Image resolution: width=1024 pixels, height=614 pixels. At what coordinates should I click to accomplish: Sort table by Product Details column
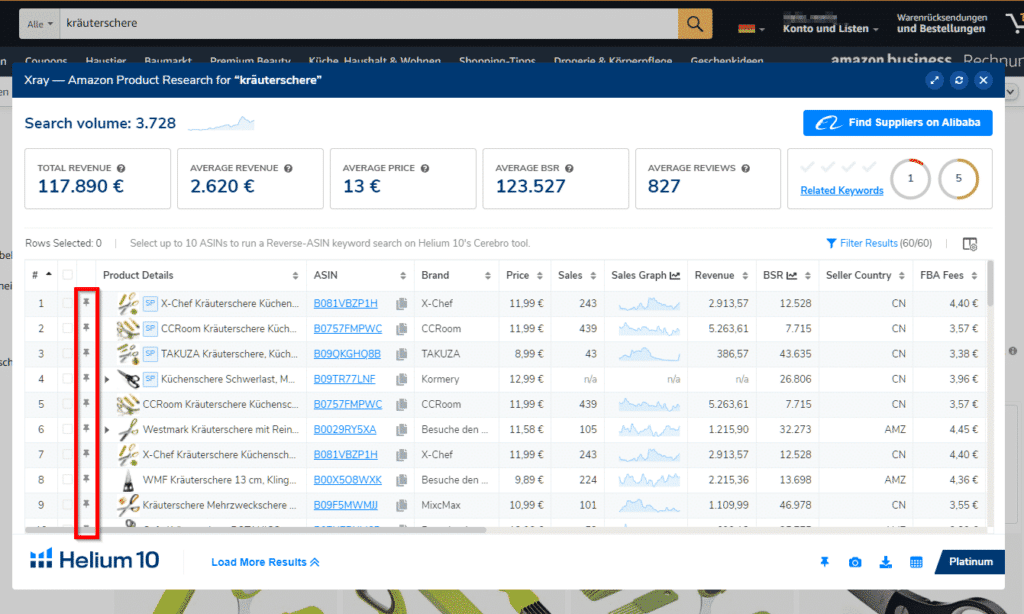(296, 276)
